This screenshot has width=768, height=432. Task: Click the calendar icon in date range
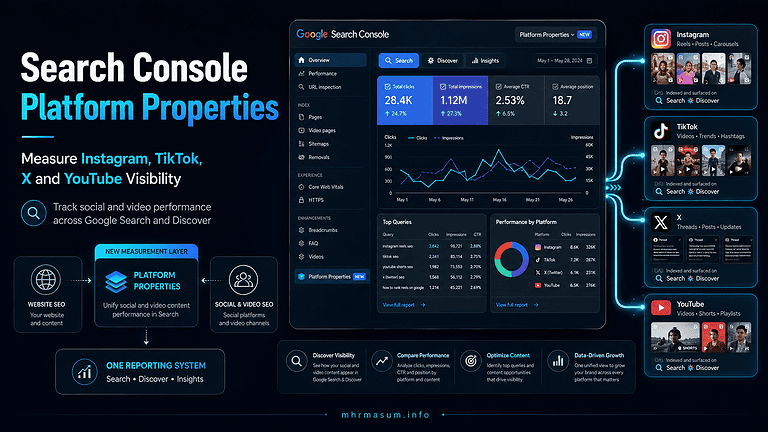(x=589, y=61)
